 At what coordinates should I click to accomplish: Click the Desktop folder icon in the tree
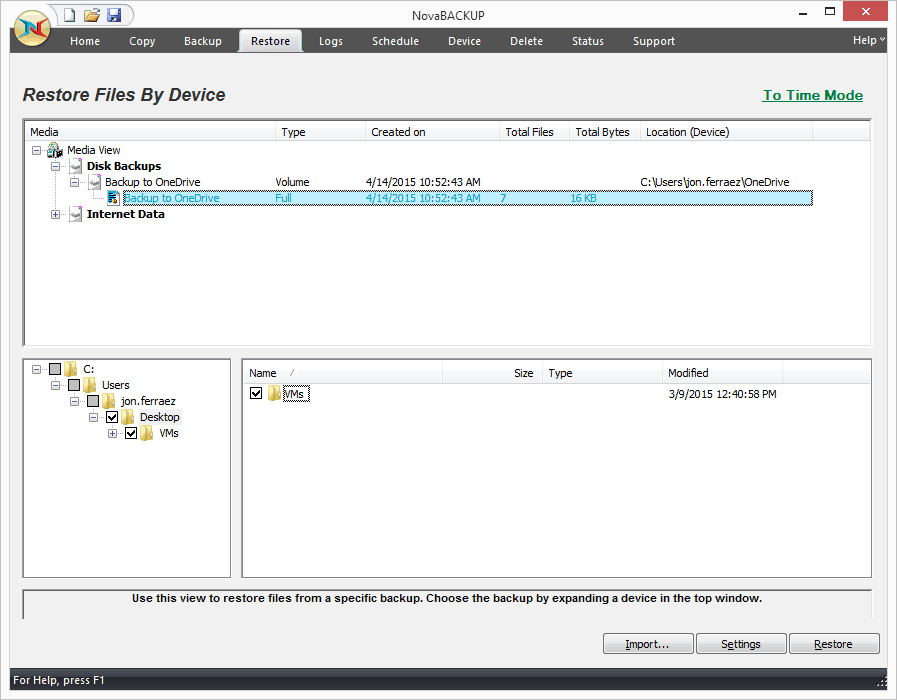pyautogui.click(x=127, y=417)
